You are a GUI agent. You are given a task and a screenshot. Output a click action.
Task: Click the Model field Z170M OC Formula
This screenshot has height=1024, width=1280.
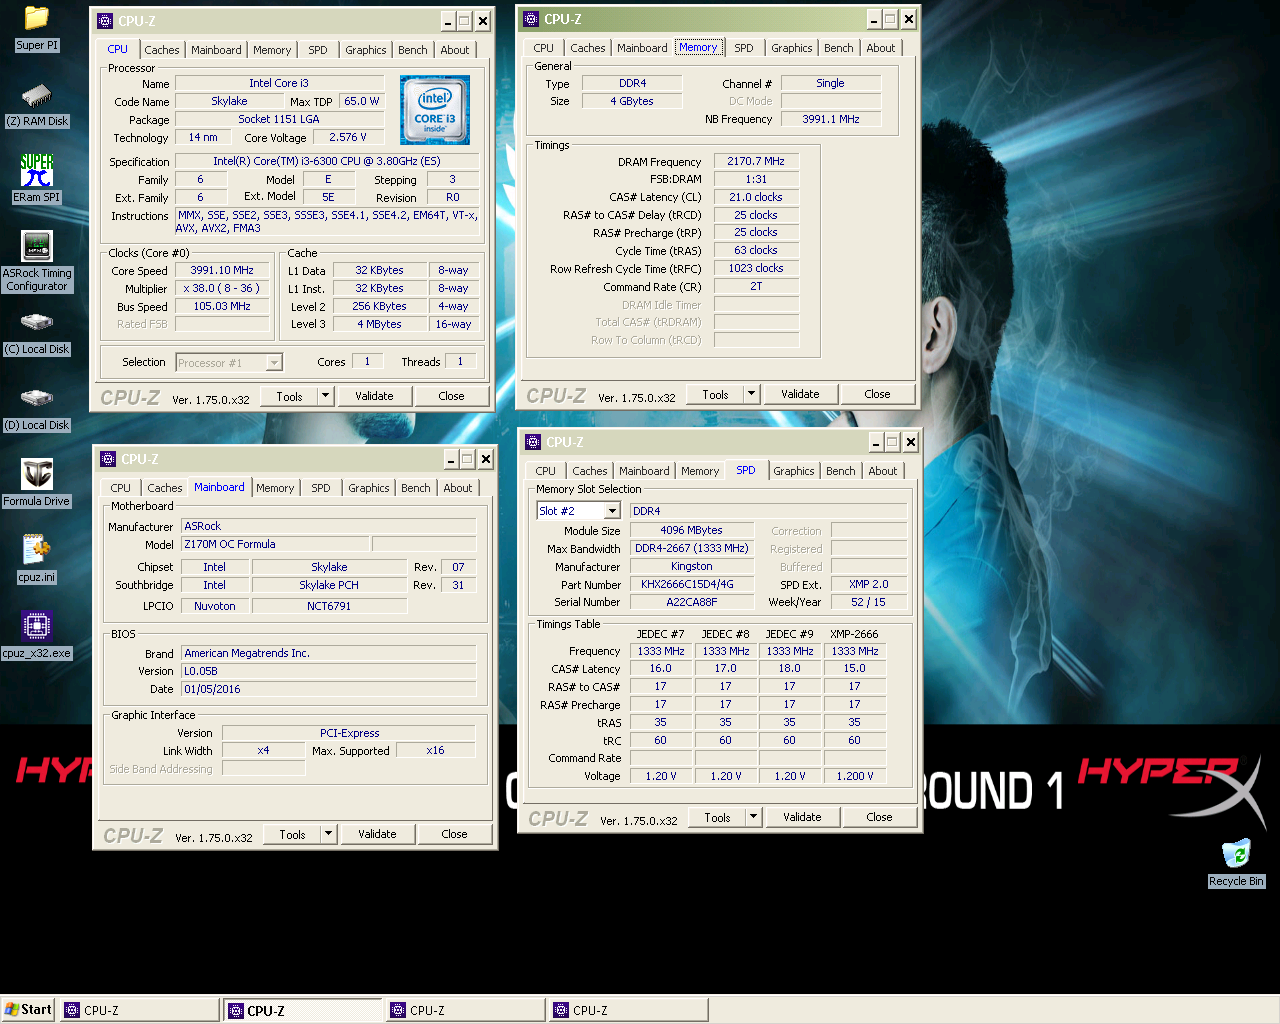(276, 544)
